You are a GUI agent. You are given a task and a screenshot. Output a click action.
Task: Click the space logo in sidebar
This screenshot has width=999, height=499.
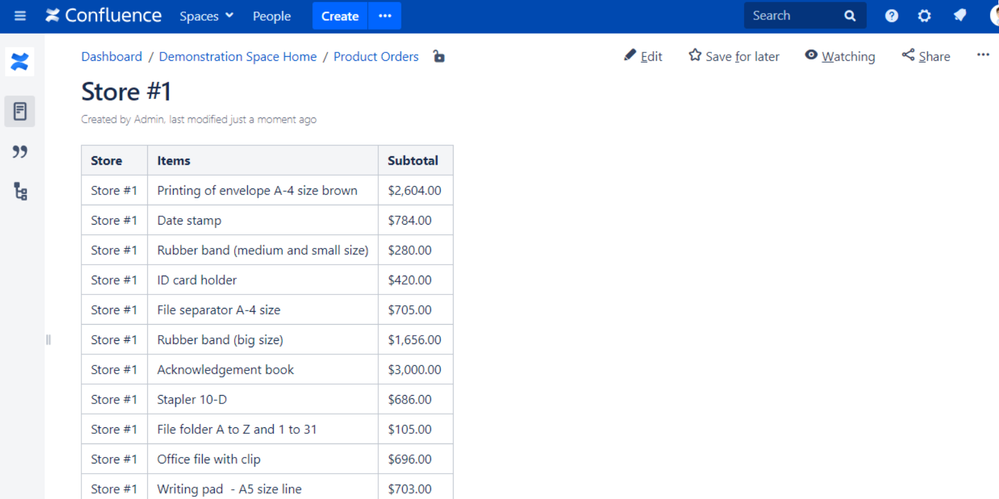20,62
